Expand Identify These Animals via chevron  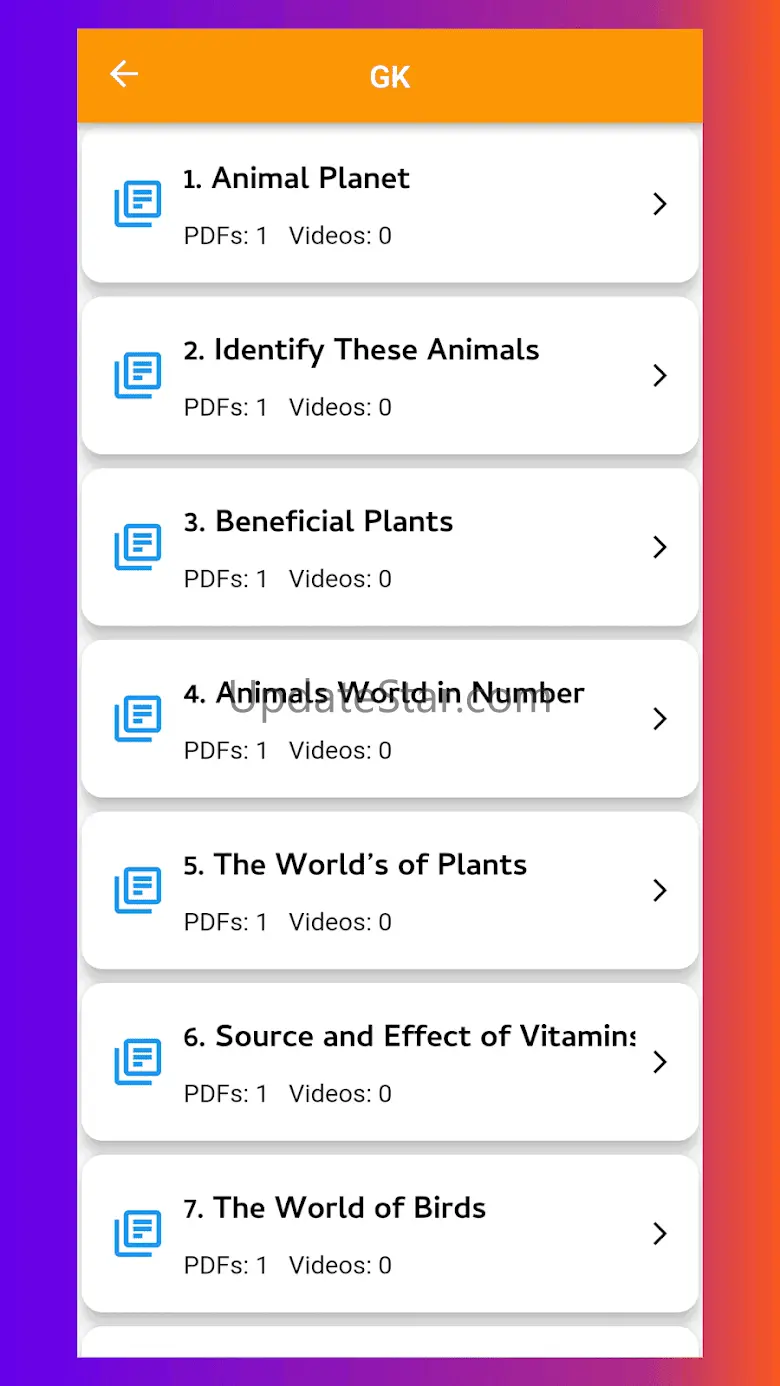pos(659,376)
